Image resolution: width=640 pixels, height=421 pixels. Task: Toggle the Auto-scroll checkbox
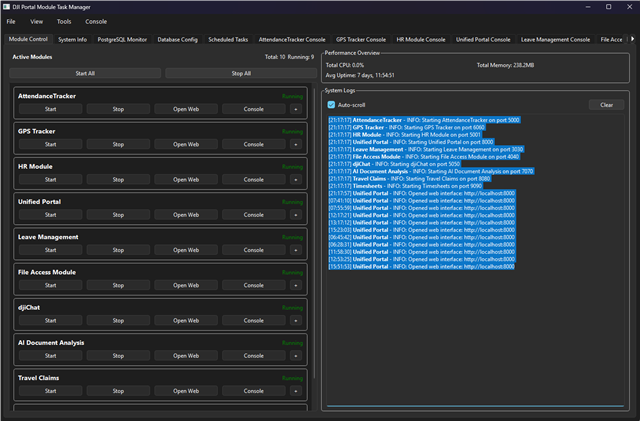pyautogui.click(x=331, y=105)
